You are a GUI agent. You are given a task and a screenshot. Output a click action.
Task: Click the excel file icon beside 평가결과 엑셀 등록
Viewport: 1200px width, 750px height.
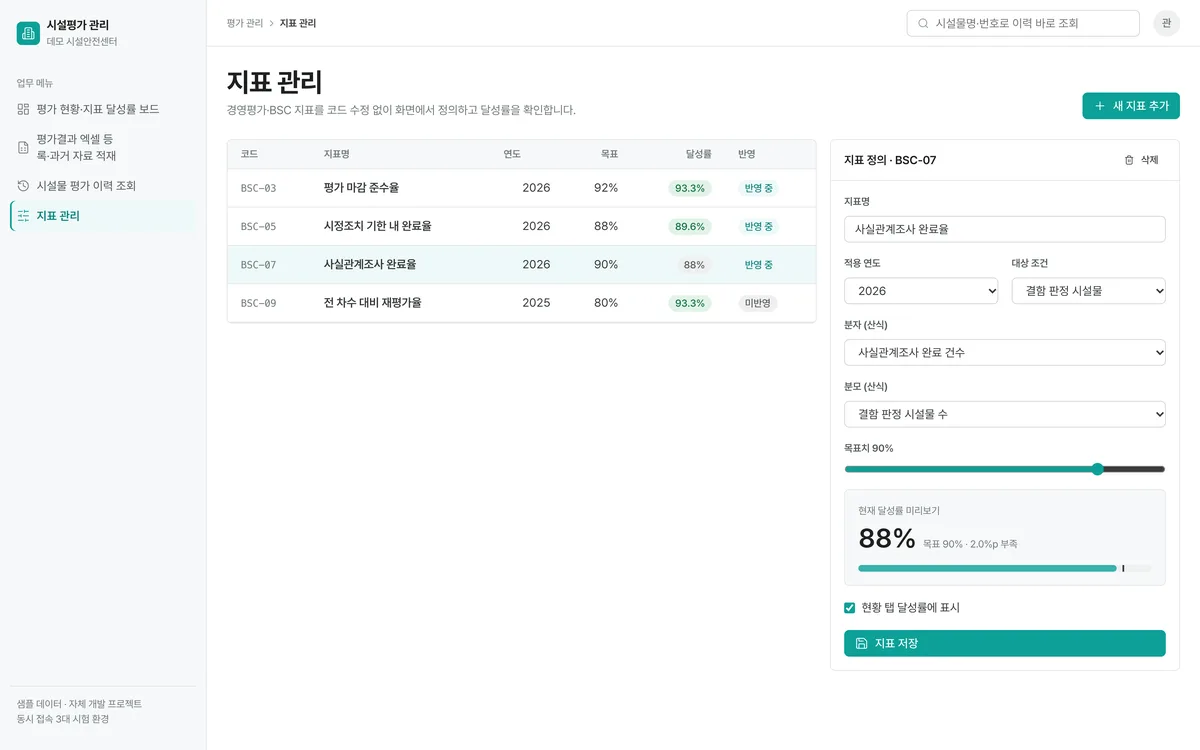(23, 147)
